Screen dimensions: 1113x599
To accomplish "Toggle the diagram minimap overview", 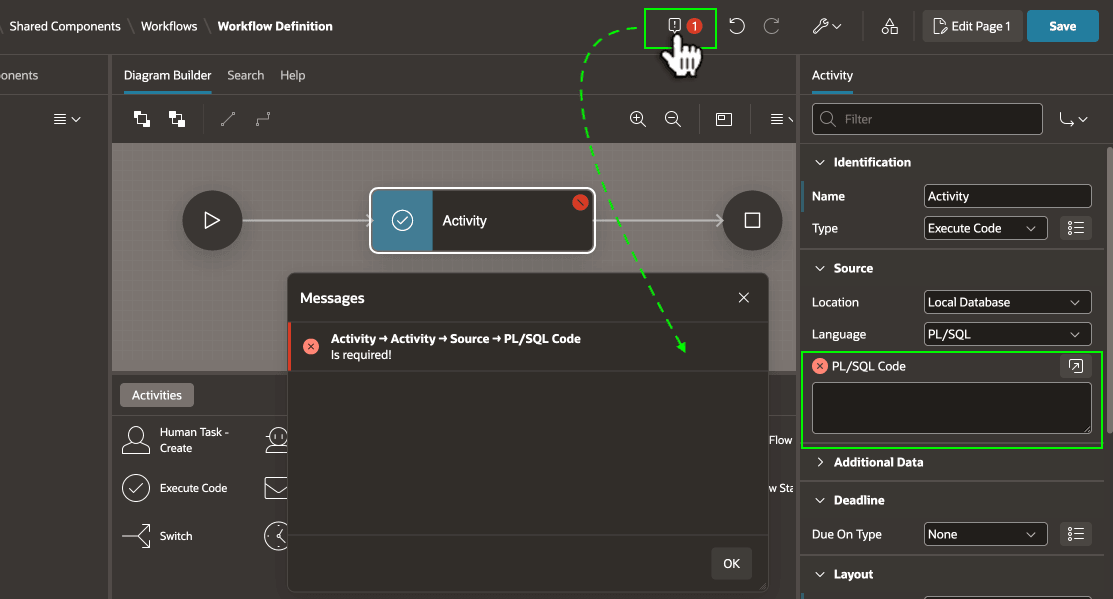I will pyautogui.click(x=724, y=119).
